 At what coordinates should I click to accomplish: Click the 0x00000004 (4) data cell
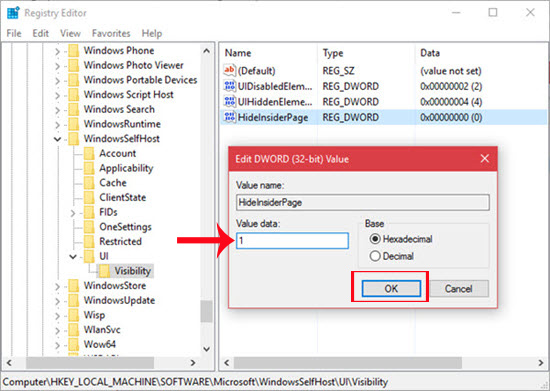(x=451, y=102)
